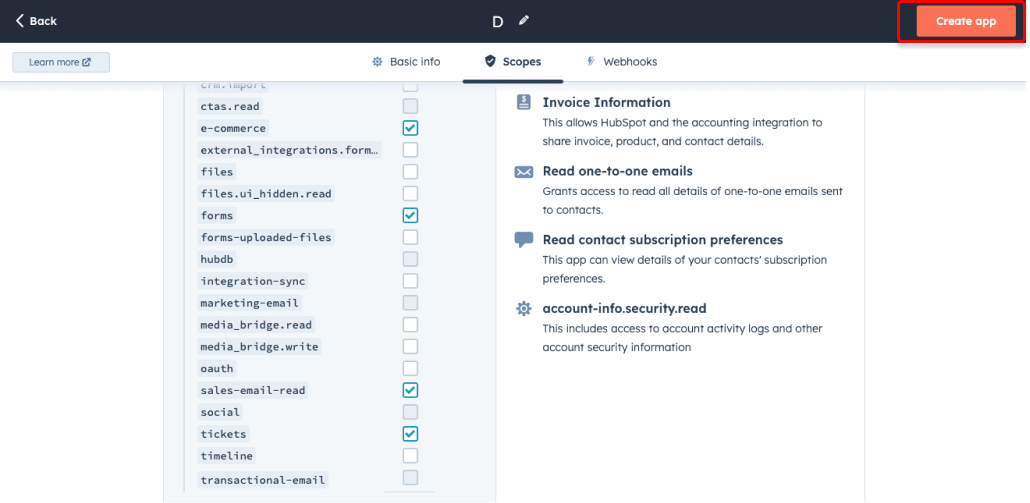The image size is (1030, 503).
Task: Click the hubdb checkbox
Action: [411, 259]
